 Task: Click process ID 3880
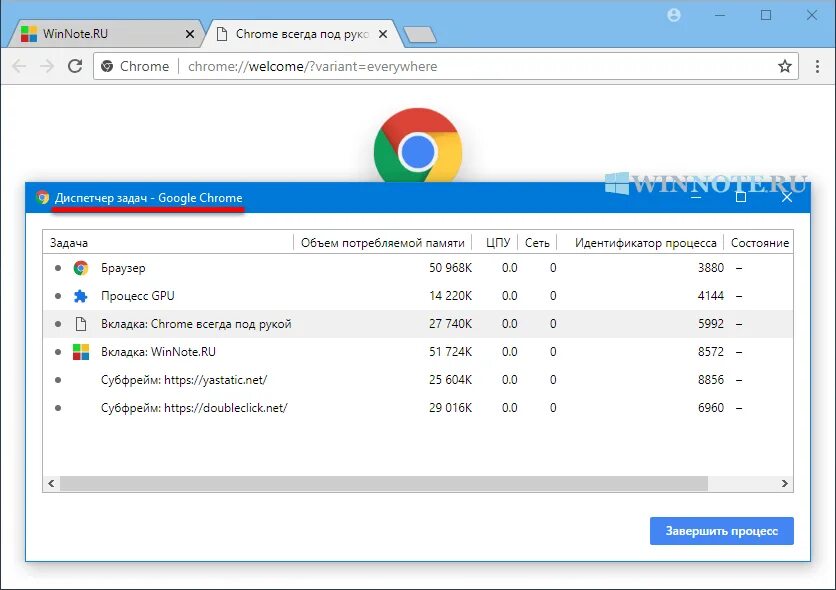tap(711, 268)
